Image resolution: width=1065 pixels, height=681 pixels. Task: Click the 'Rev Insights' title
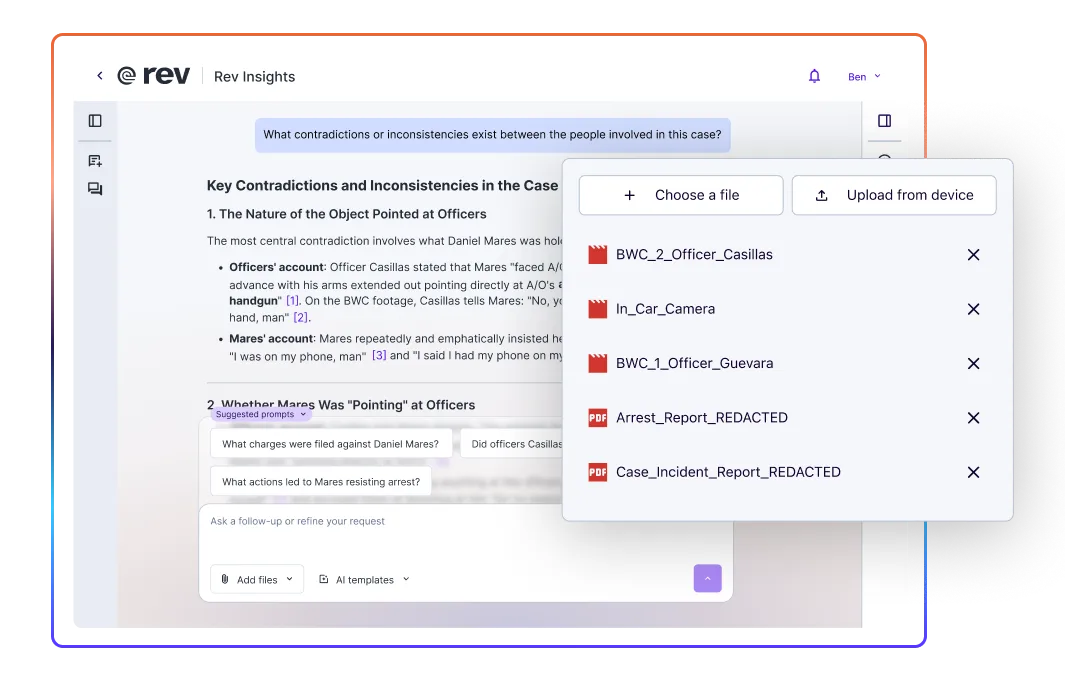[x=254, y=77]
